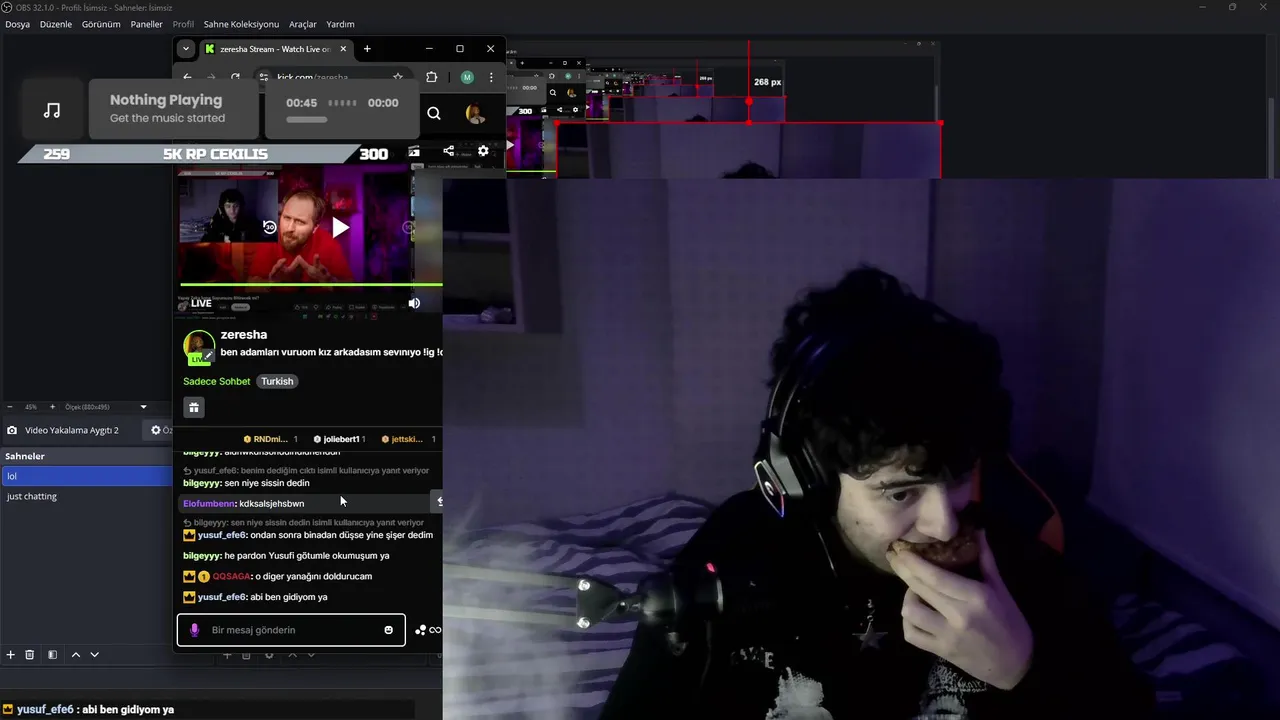Click the 45% zoom value
The width and height of the screenshot is (1280, 720).
(x=31, y=407)
